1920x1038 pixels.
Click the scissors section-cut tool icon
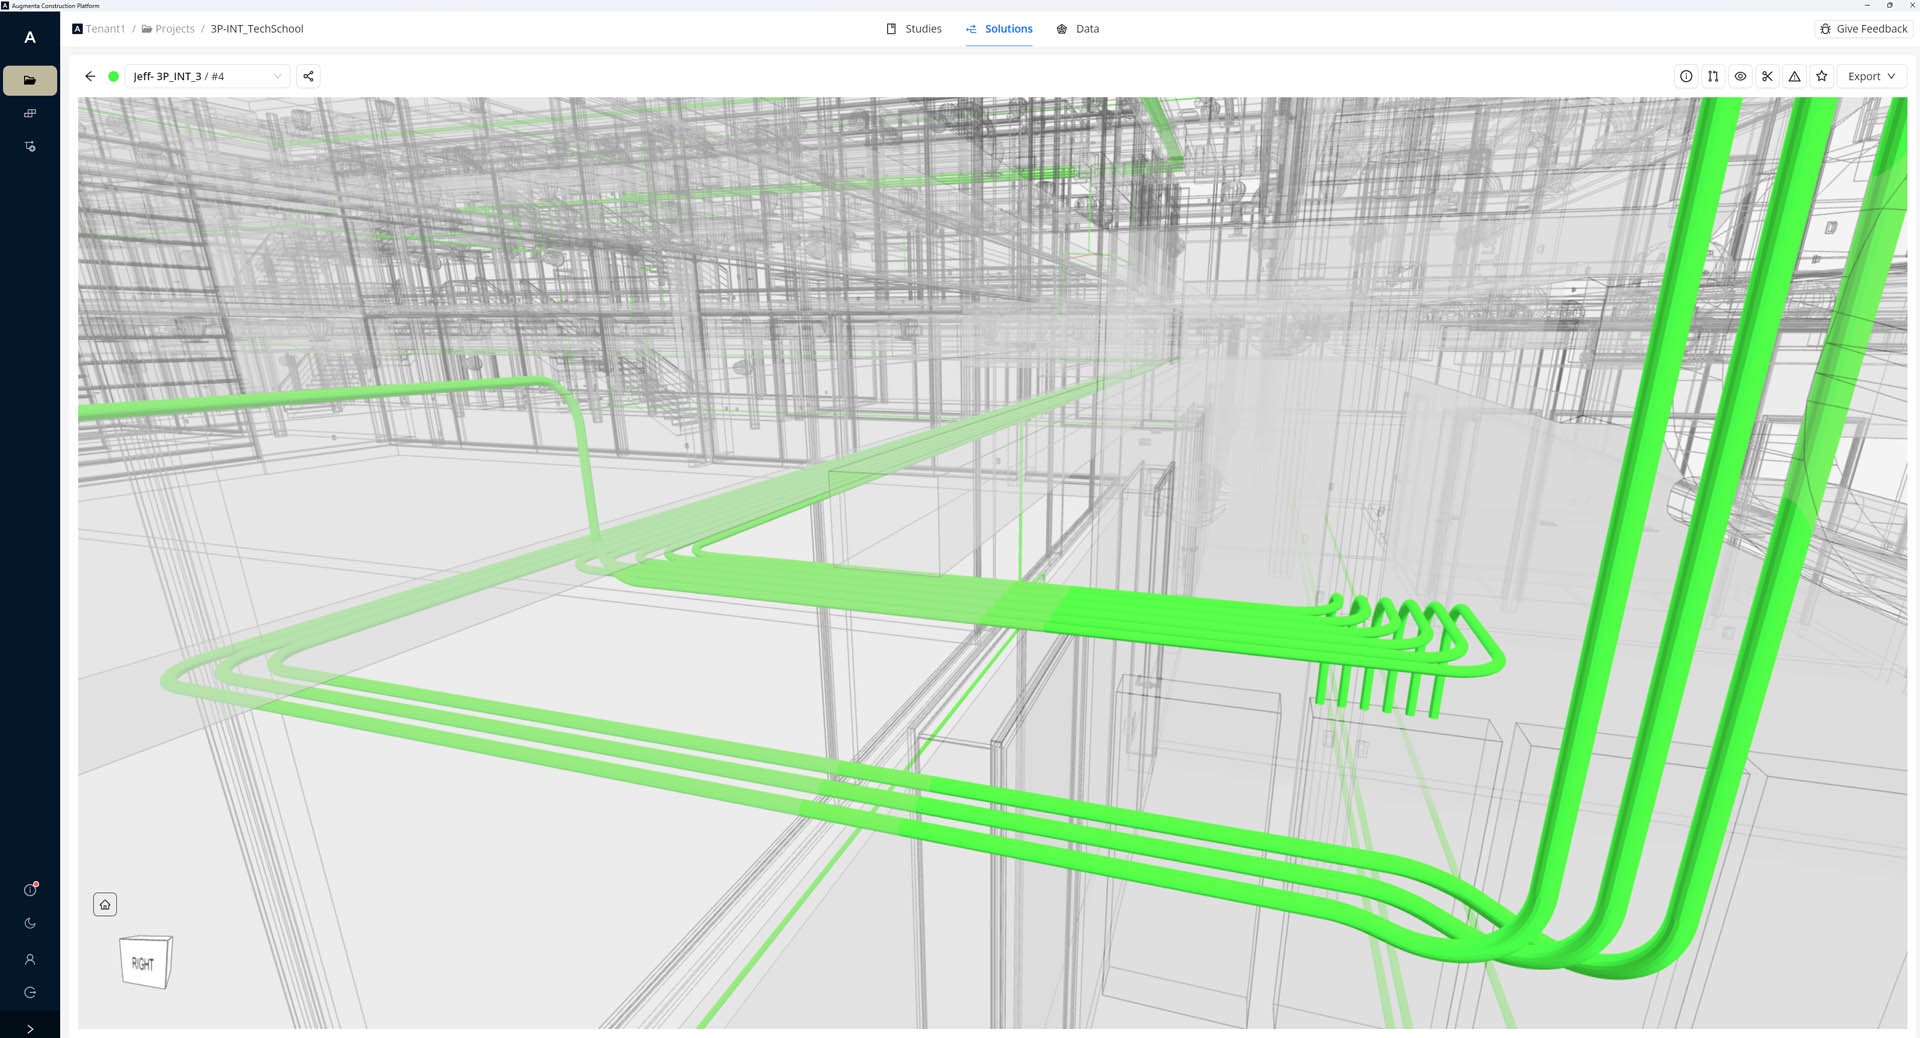[x=1767, y=76]
